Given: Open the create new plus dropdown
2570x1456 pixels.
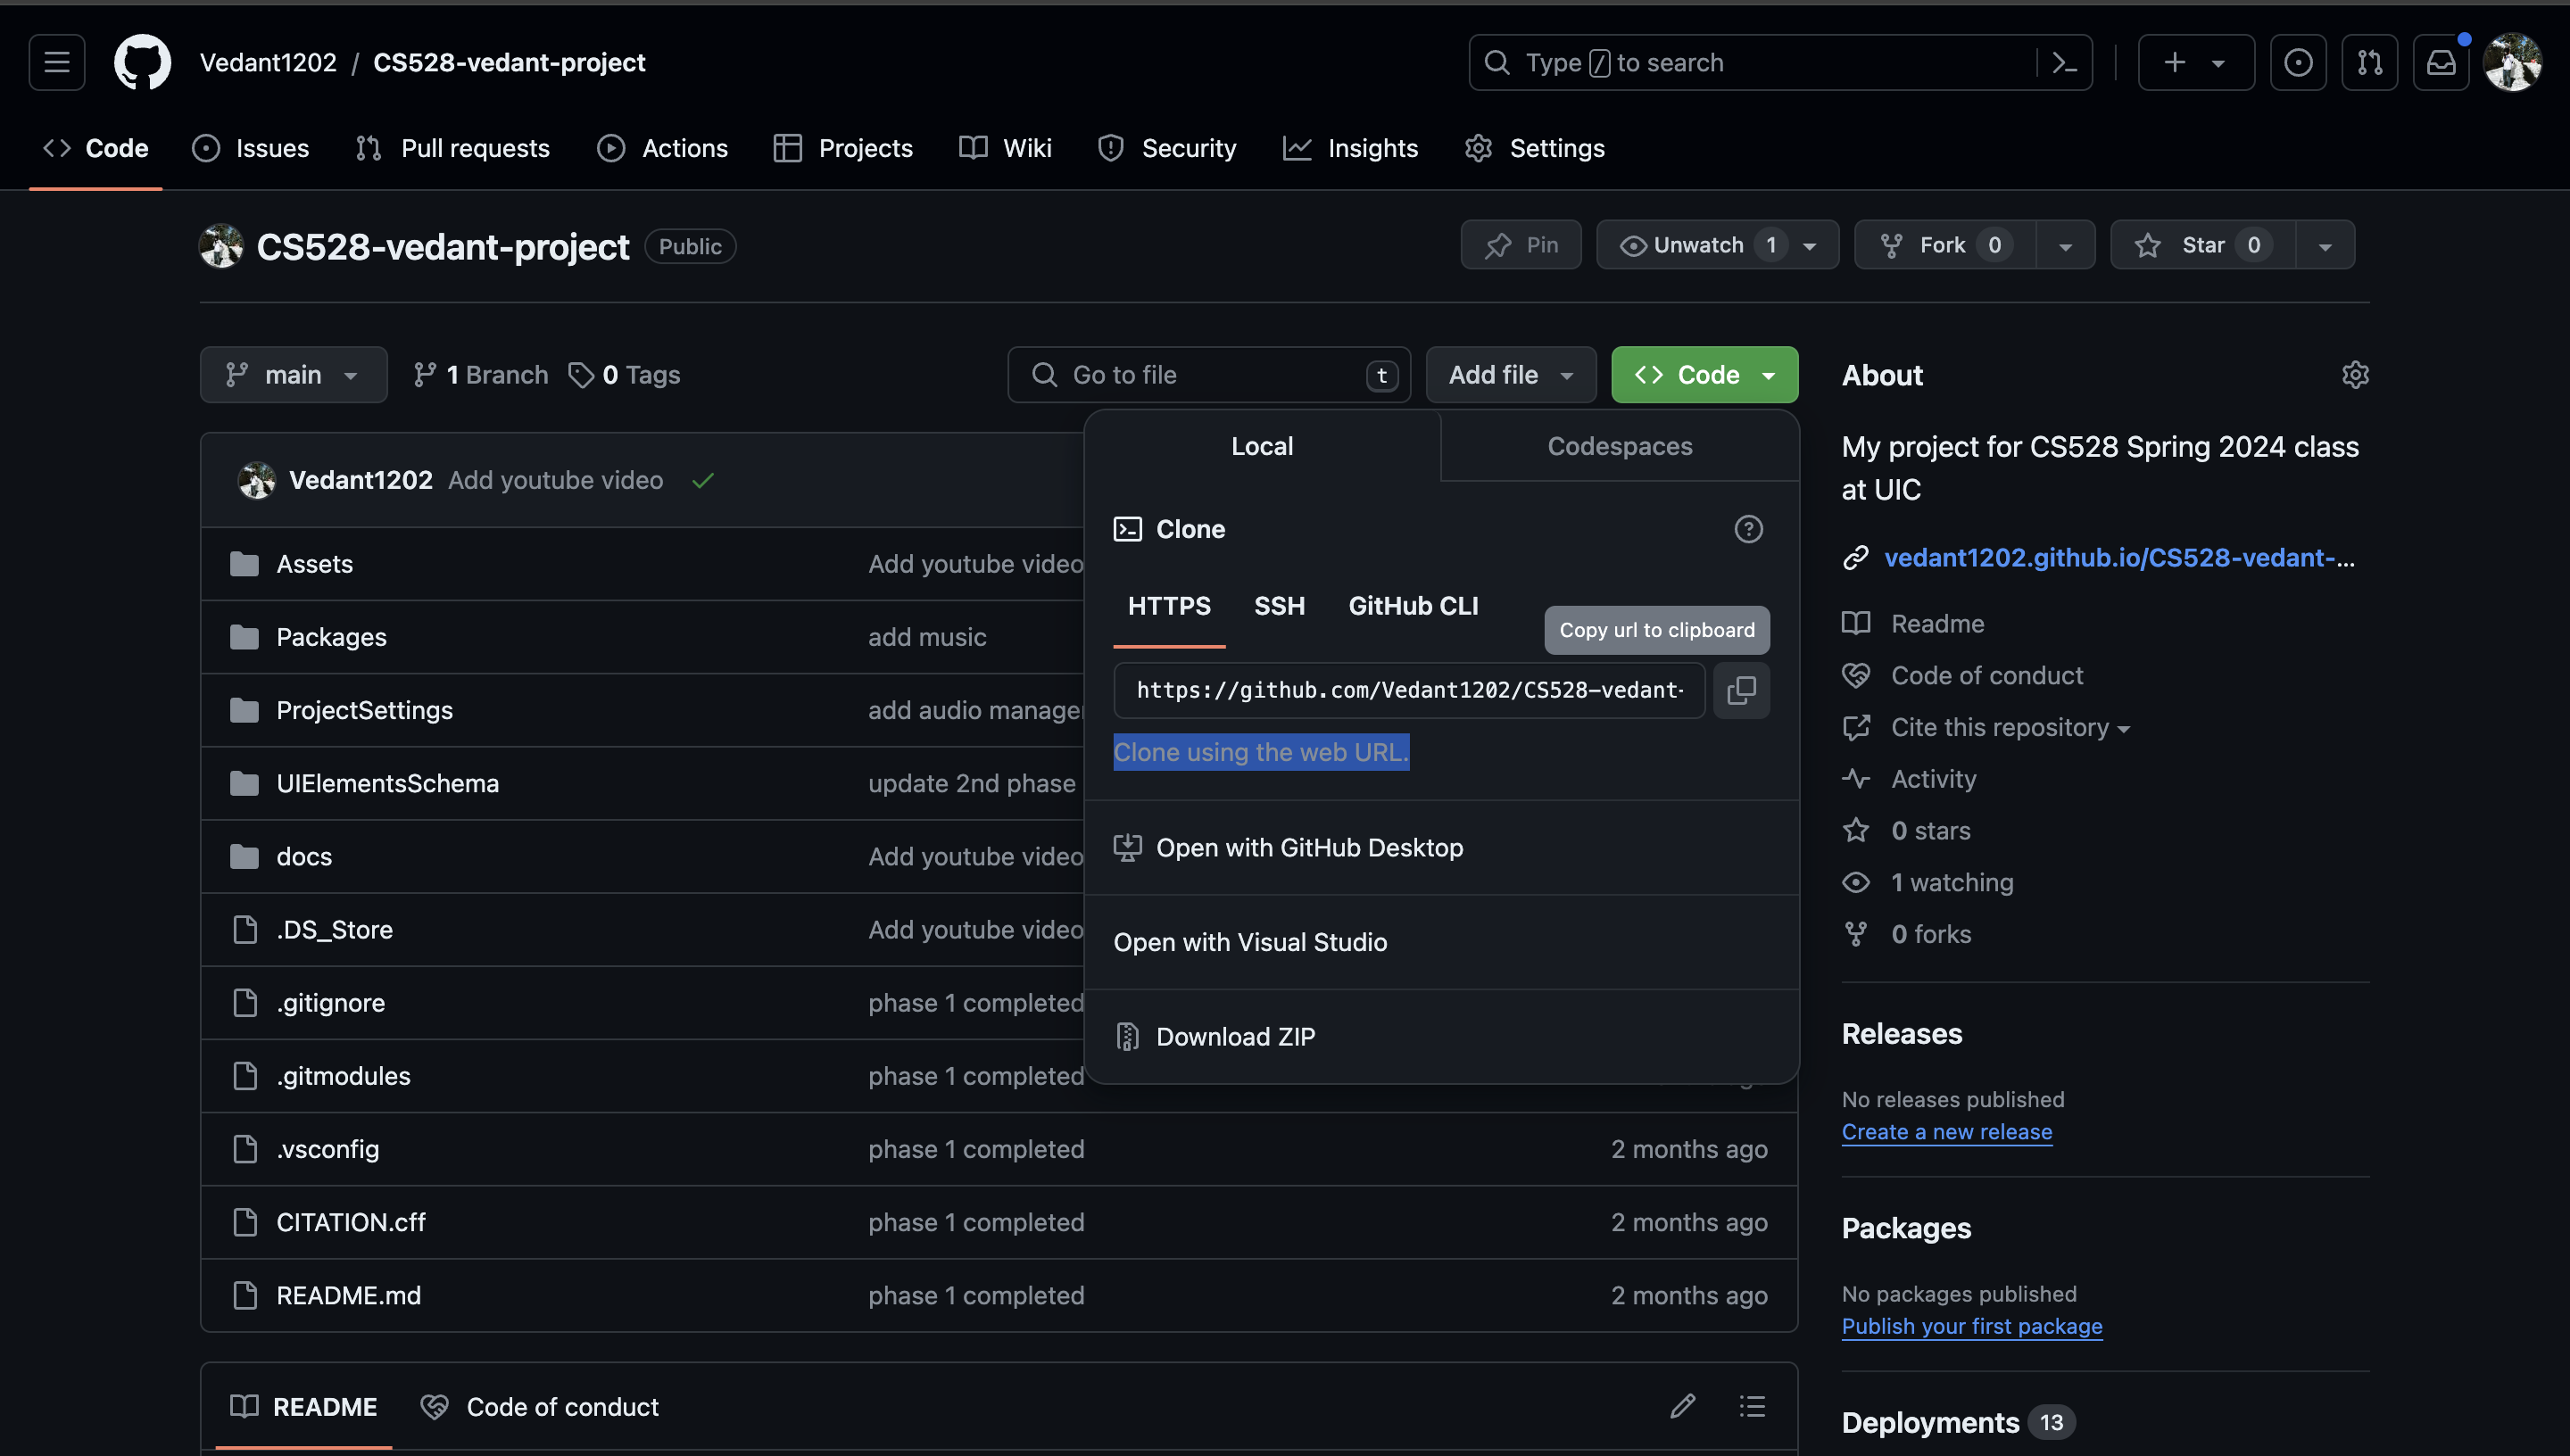Looking at the screenshot, I should tap(2196, 62).
